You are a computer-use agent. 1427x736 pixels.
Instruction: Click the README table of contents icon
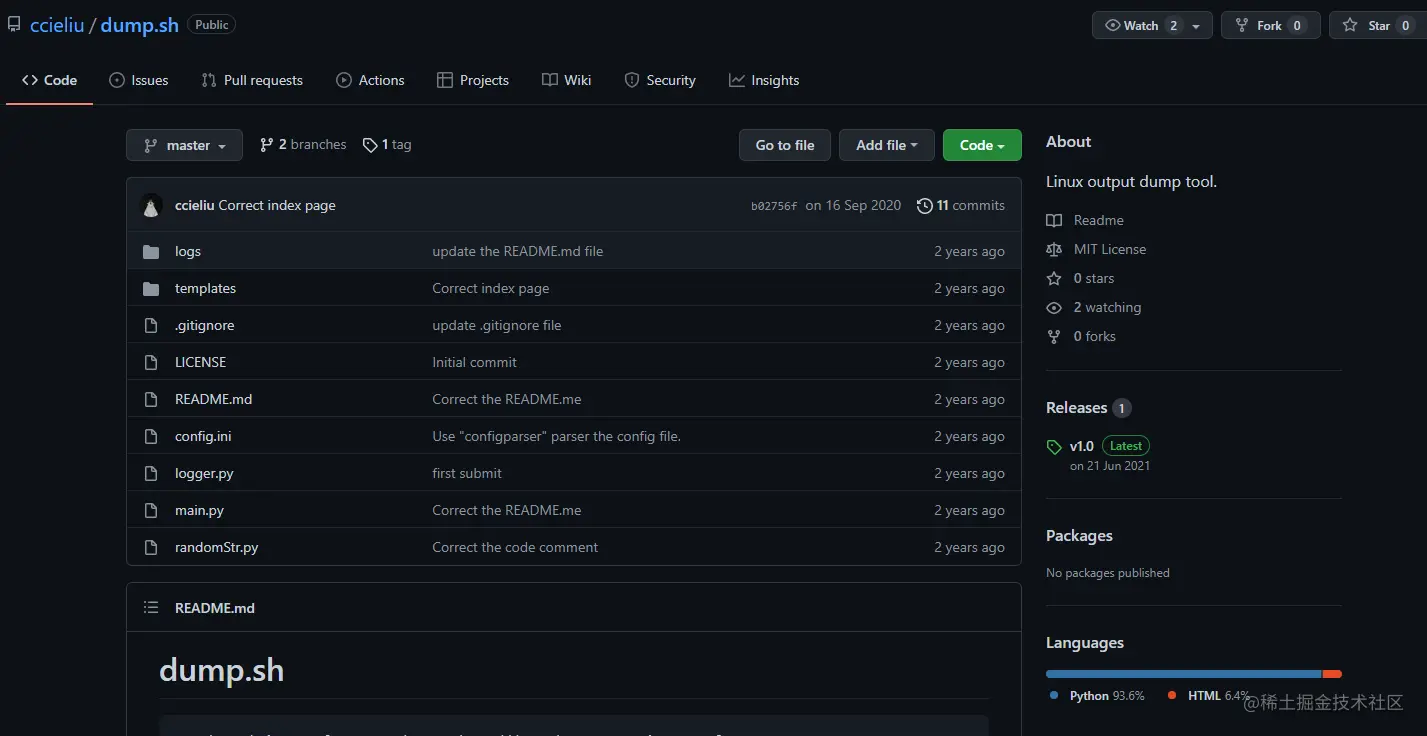tap(151, 608)
